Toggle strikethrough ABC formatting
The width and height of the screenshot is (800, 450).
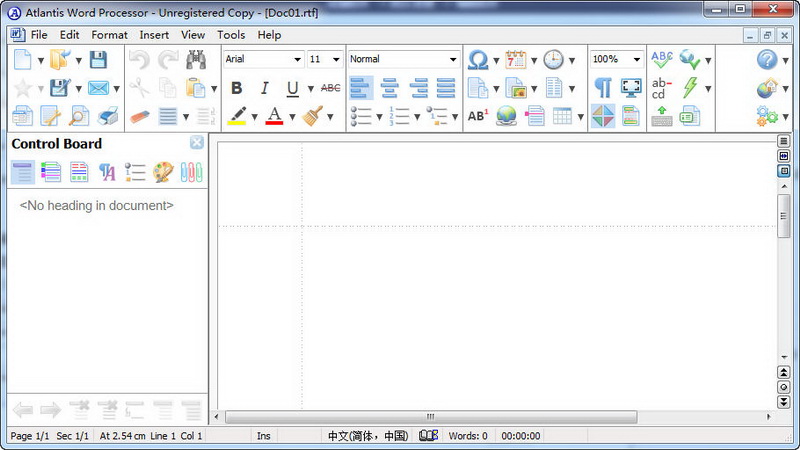click(331, 88)
